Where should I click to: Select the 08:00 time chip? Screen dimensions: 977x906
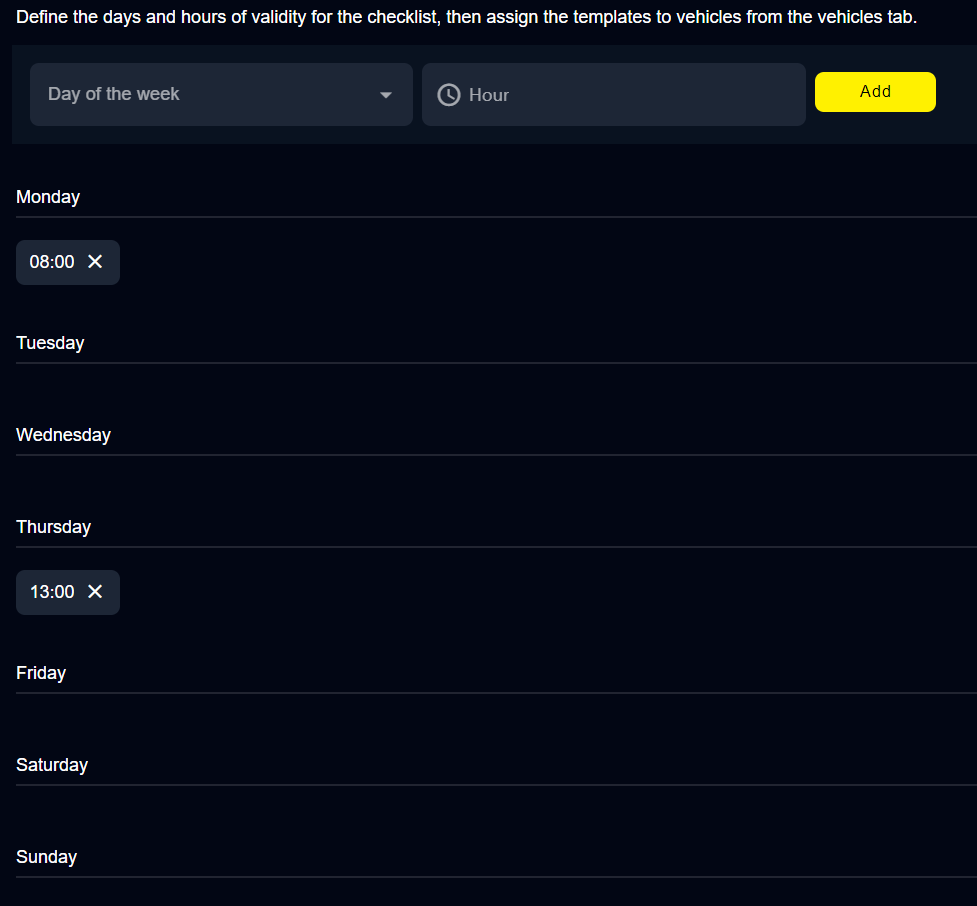(52, 262)
